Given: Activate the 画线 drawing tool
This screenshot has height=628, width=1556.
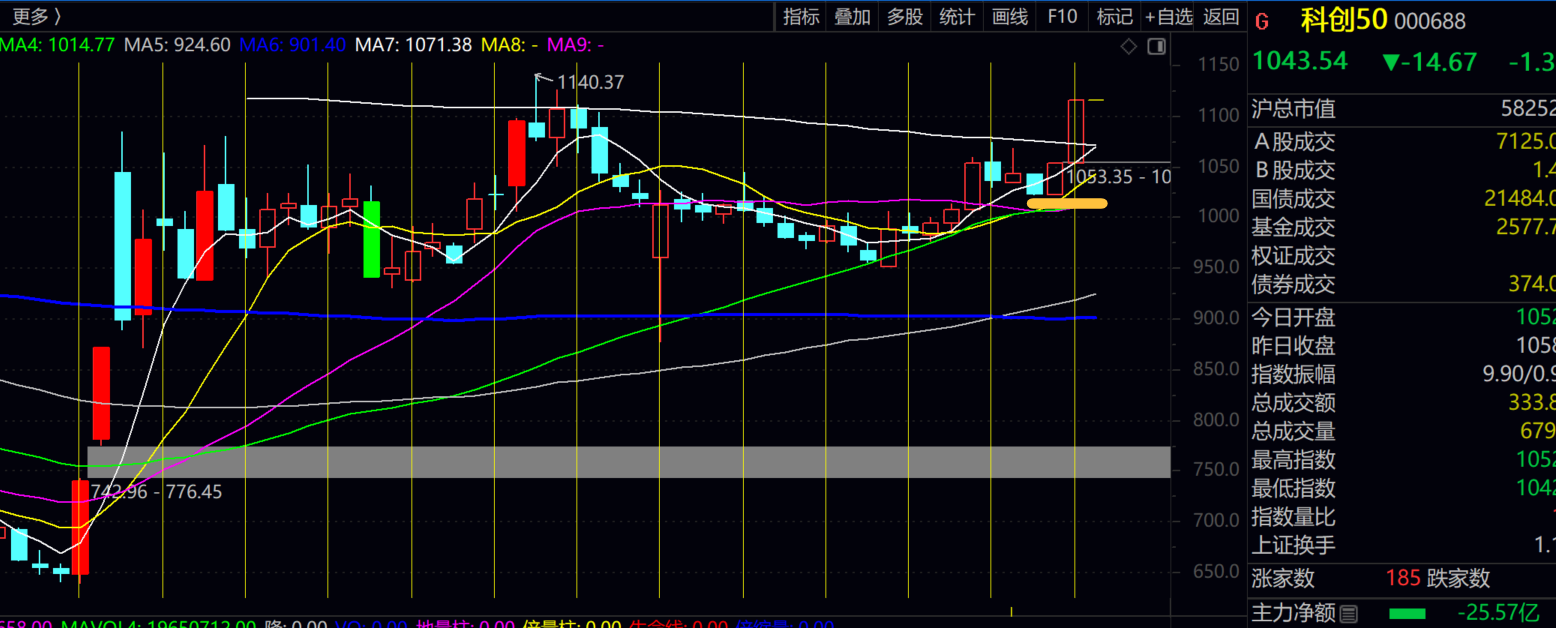Looking at the screenshot, I should pyautogui.click(x=1010, y=16).
